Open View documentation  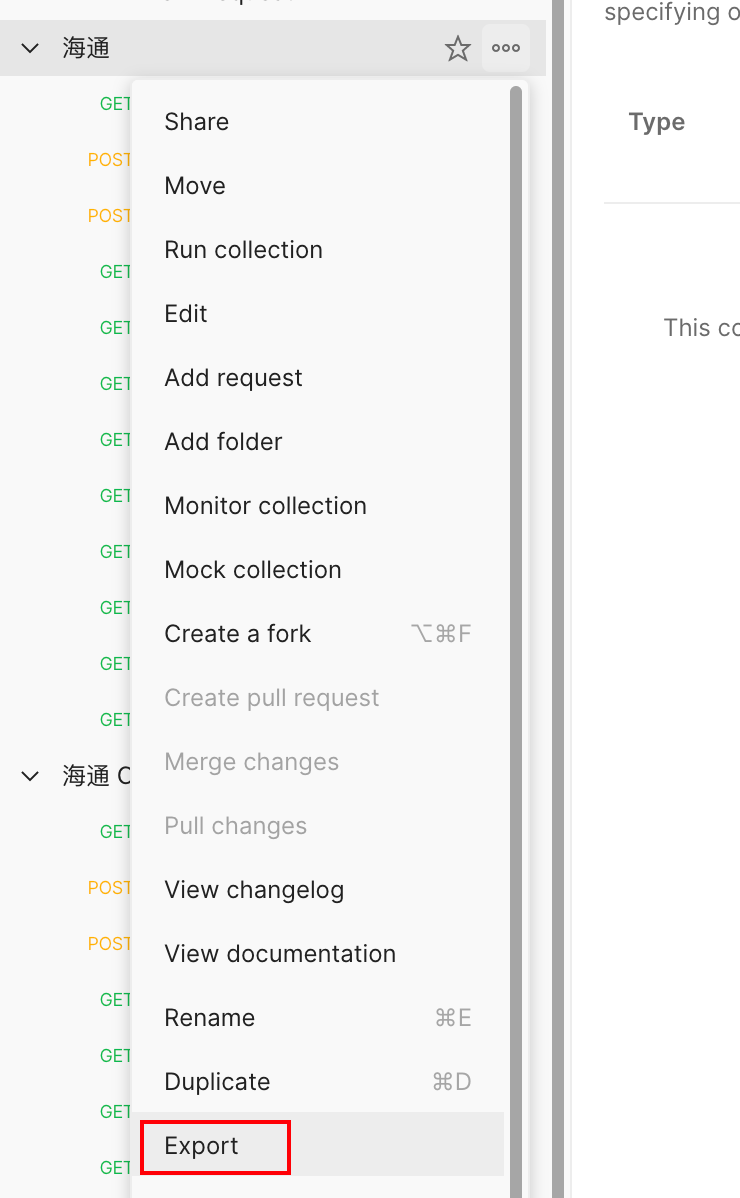pos(280,953)
